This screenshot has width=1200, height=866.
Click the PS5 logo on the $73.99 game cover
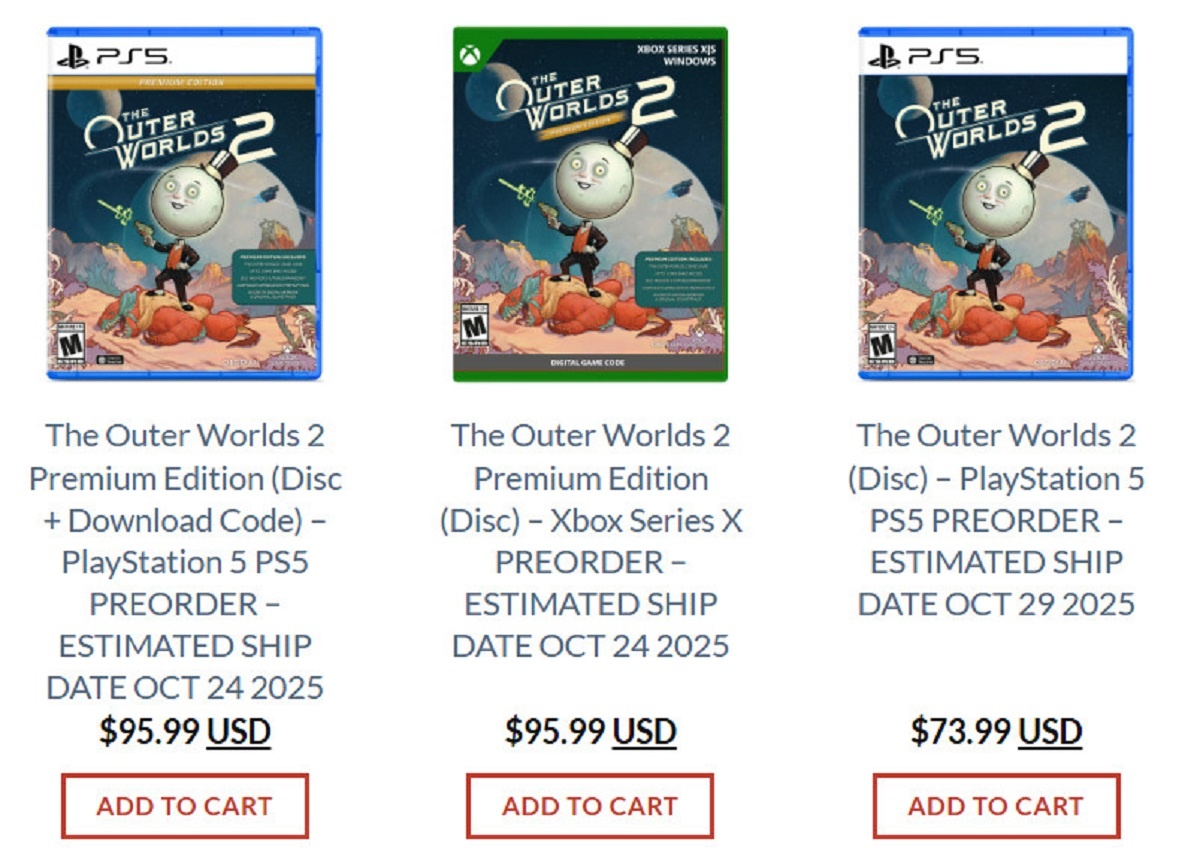click(925, 57)
